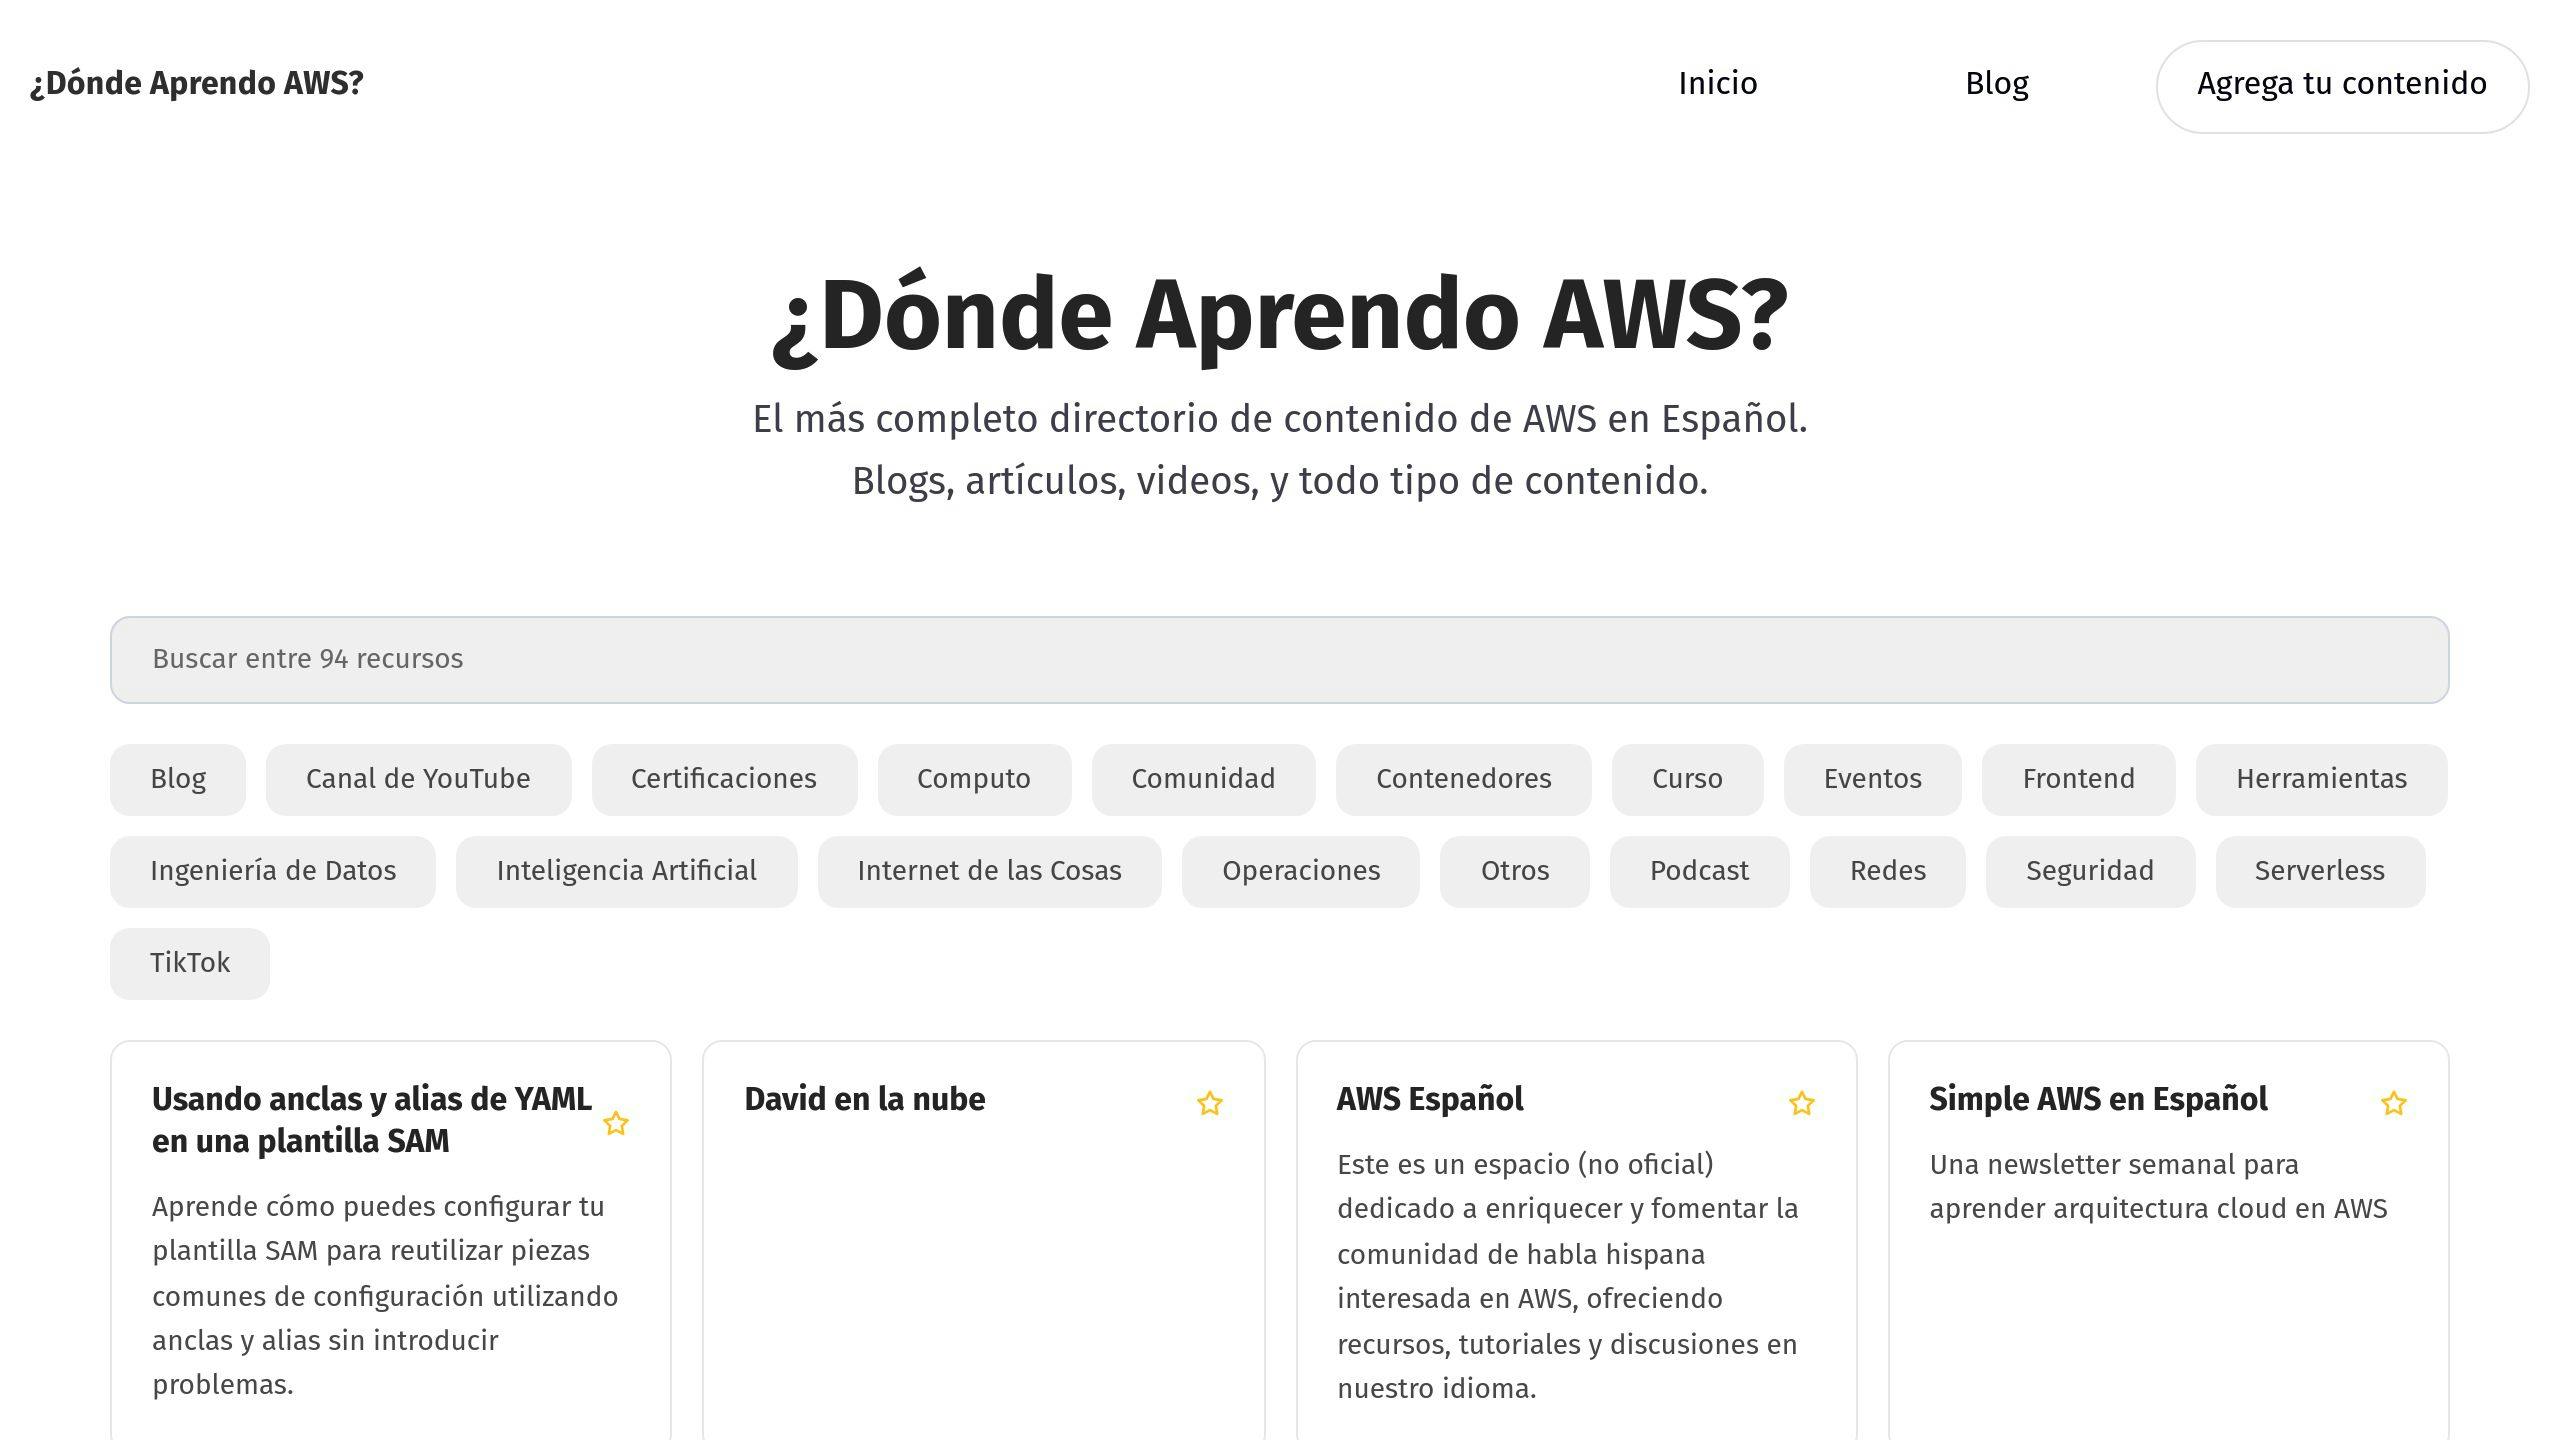
Task: Toggle the Frontend category
Action: point(2078,779)
